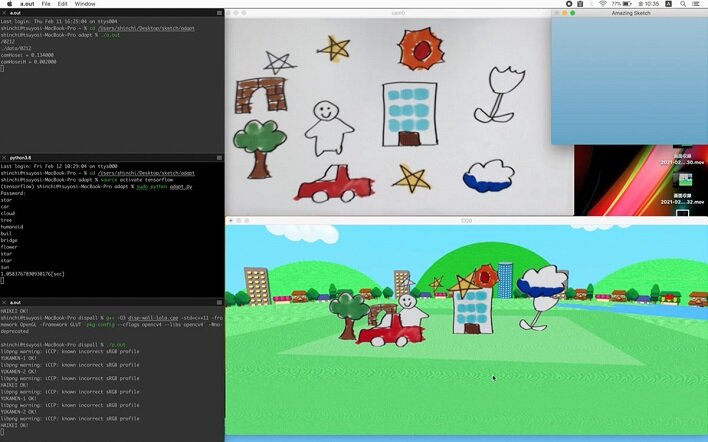Image resolution: width=708 pixels, height=442 pixels.
Task: Select the a.out terminal tab at top
Action: point(15,13)
